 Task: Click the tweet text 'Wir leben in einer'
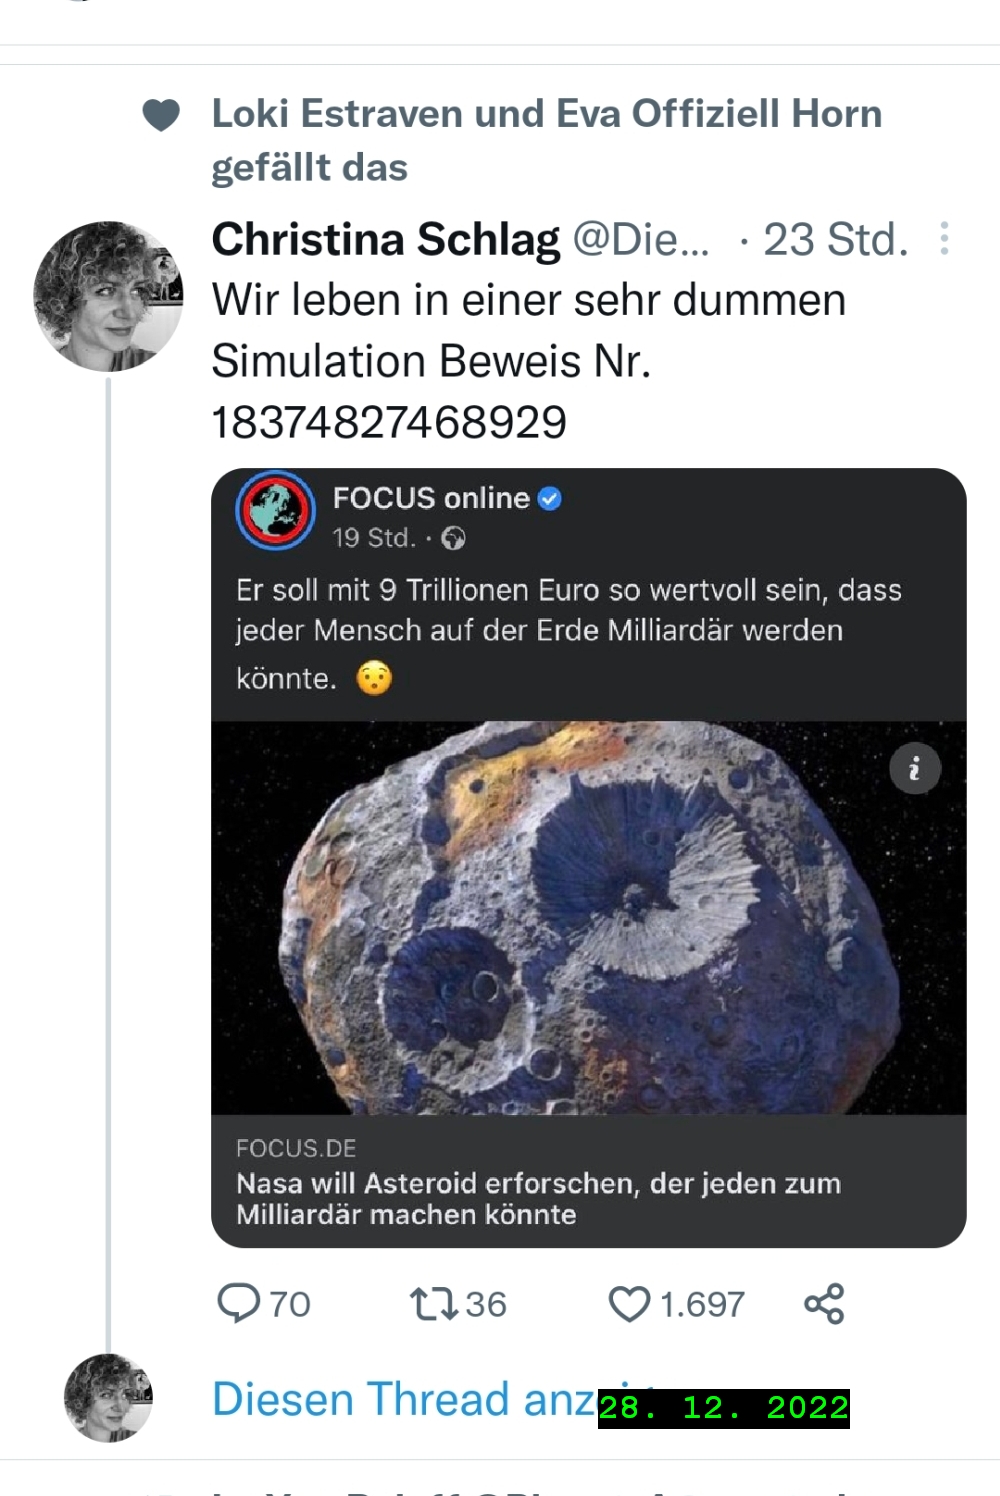(528, 300)
